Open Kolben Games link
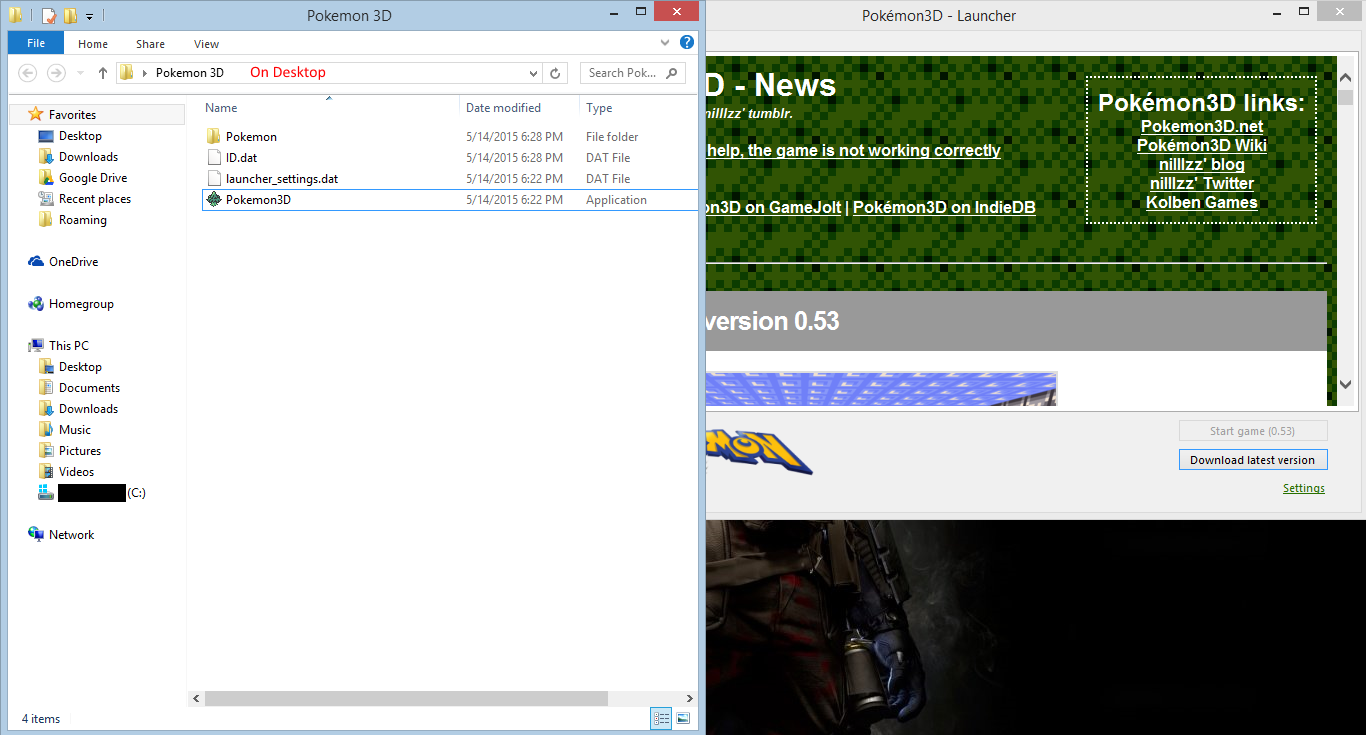Screen dimensions: 1366x735 (1202, 202)
